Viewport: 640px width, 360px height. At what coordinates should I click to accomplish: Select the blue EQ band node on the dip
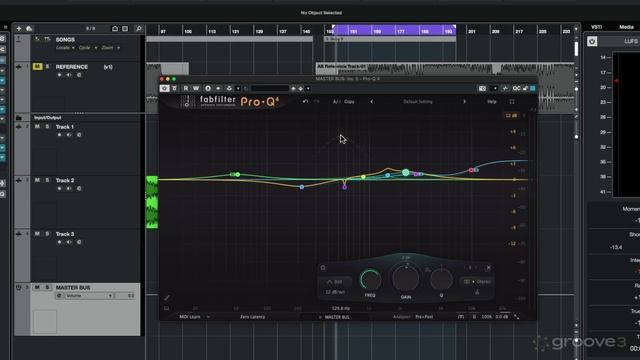[x=302, y=187]
